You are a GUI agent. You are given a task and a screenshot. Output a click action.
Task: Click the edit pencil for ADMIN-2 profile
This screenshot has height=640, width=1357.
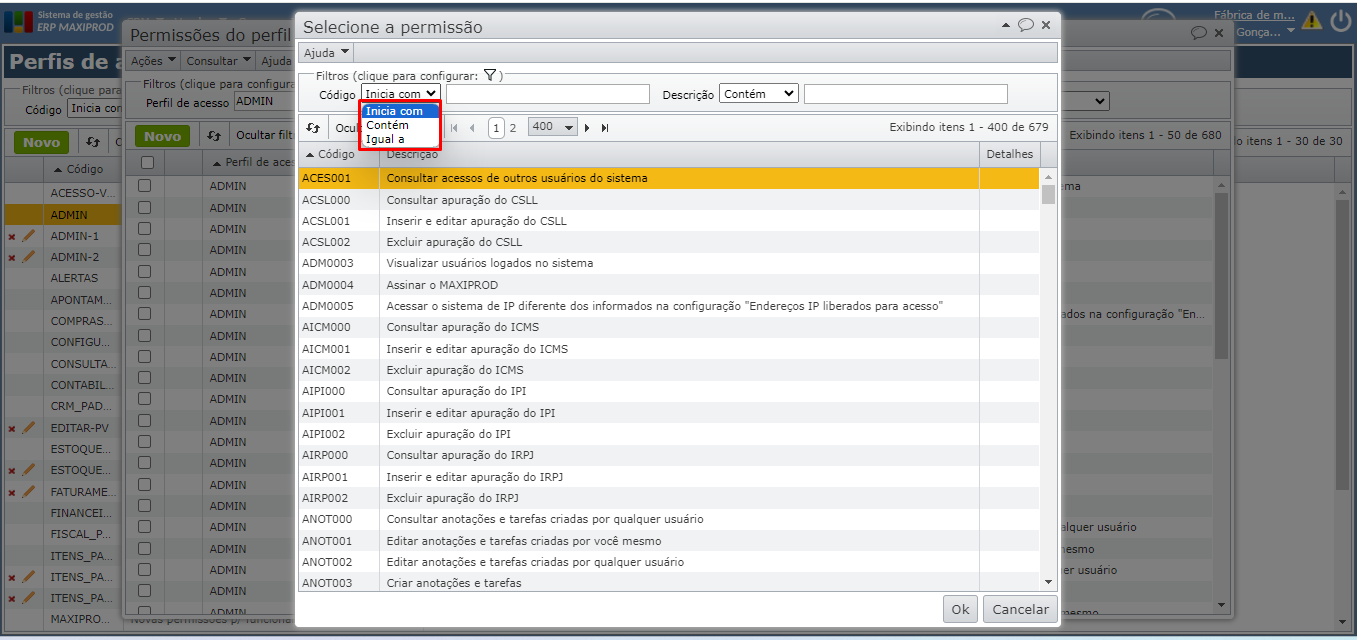[29, 257]
